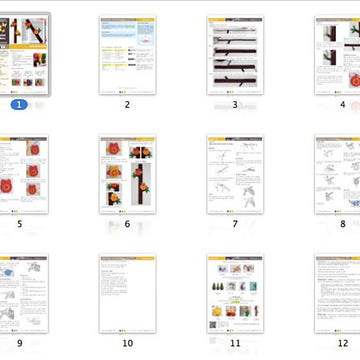Select page 3 thumbnail with branch photos
The height and width of the screenshot is (360, 360).
pos(235,55)
